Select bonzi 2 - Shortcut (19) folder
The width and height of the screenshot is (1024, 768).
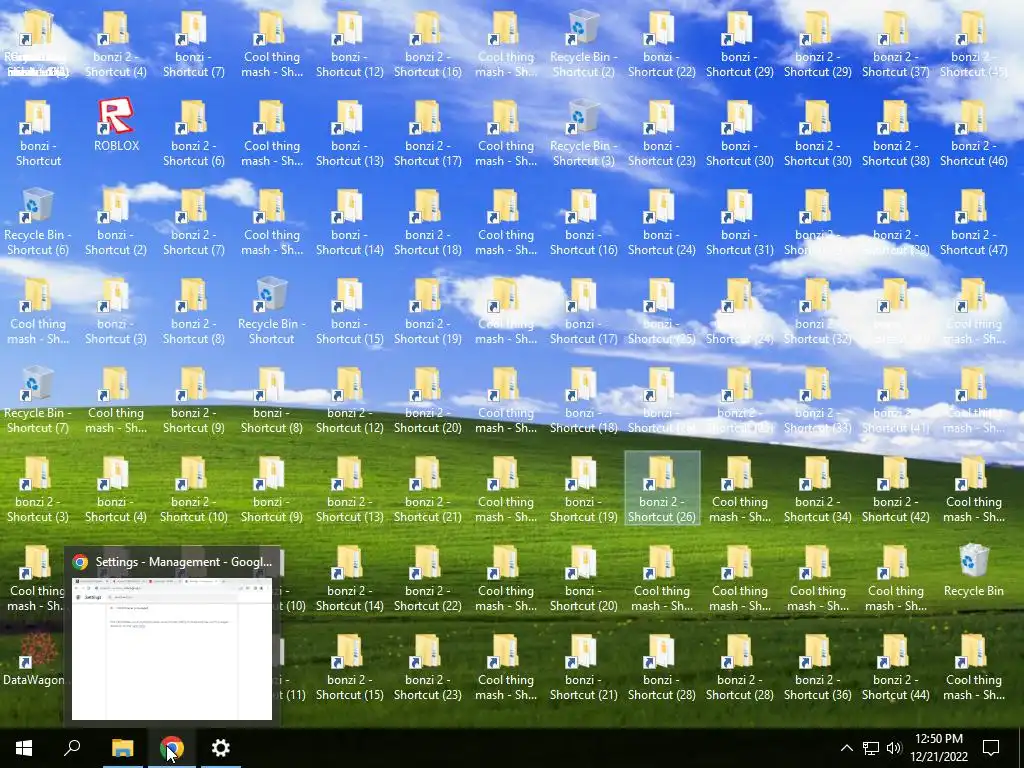coord(428,312)
